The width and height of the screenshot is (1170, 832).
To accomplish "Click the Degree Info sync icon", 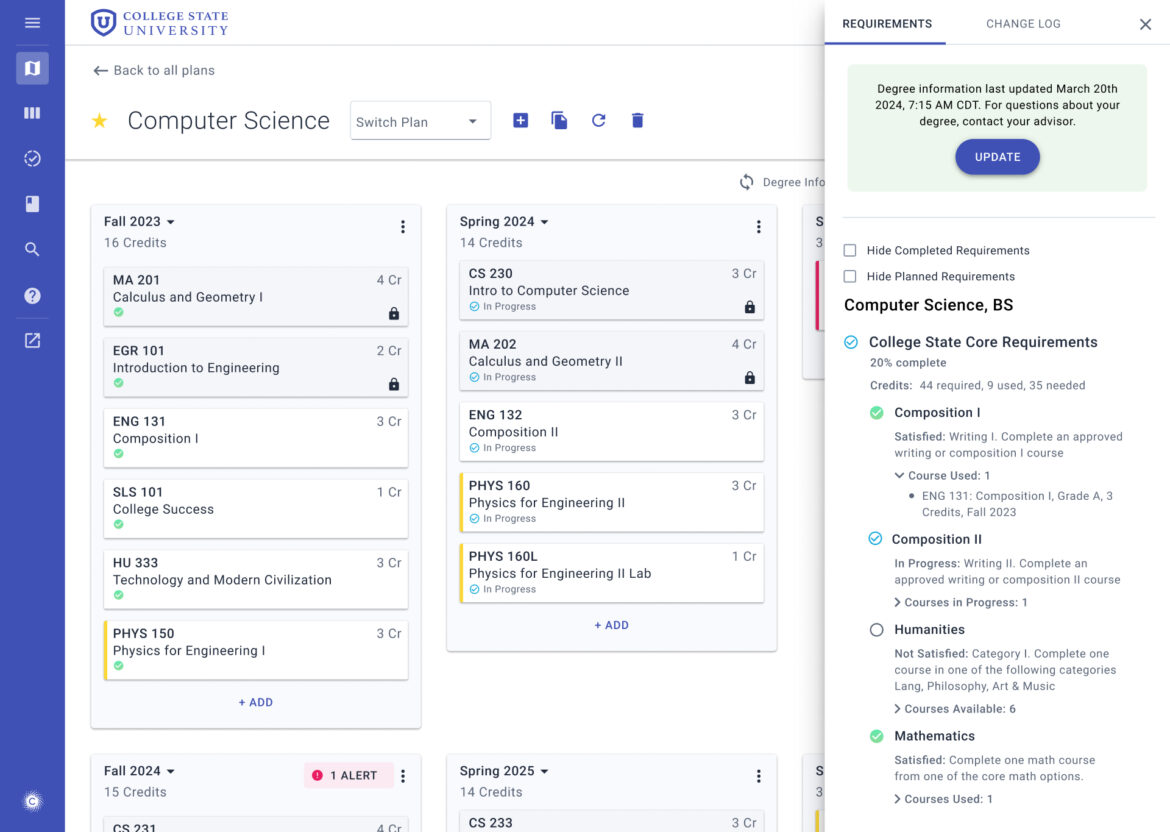I will pyautogui.click(x=746, y=182).
